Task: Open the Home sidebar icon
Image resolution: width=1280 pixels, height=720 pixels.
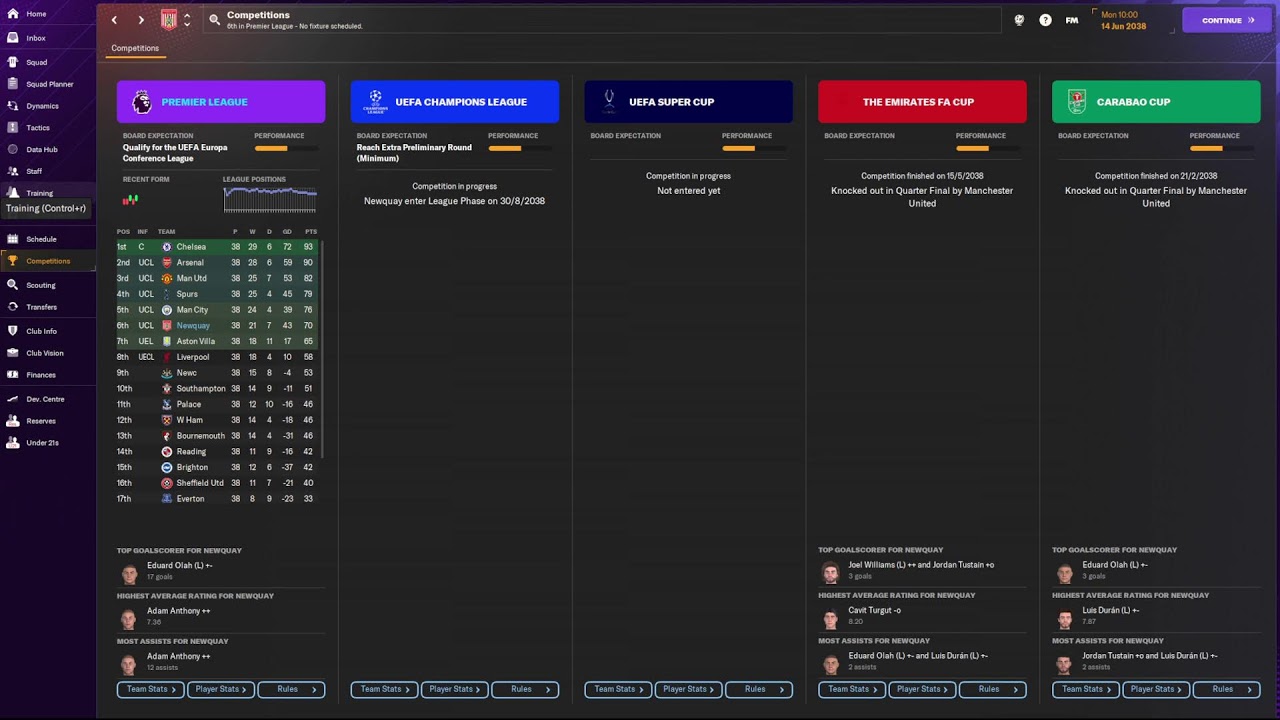Action: (13, 14)
